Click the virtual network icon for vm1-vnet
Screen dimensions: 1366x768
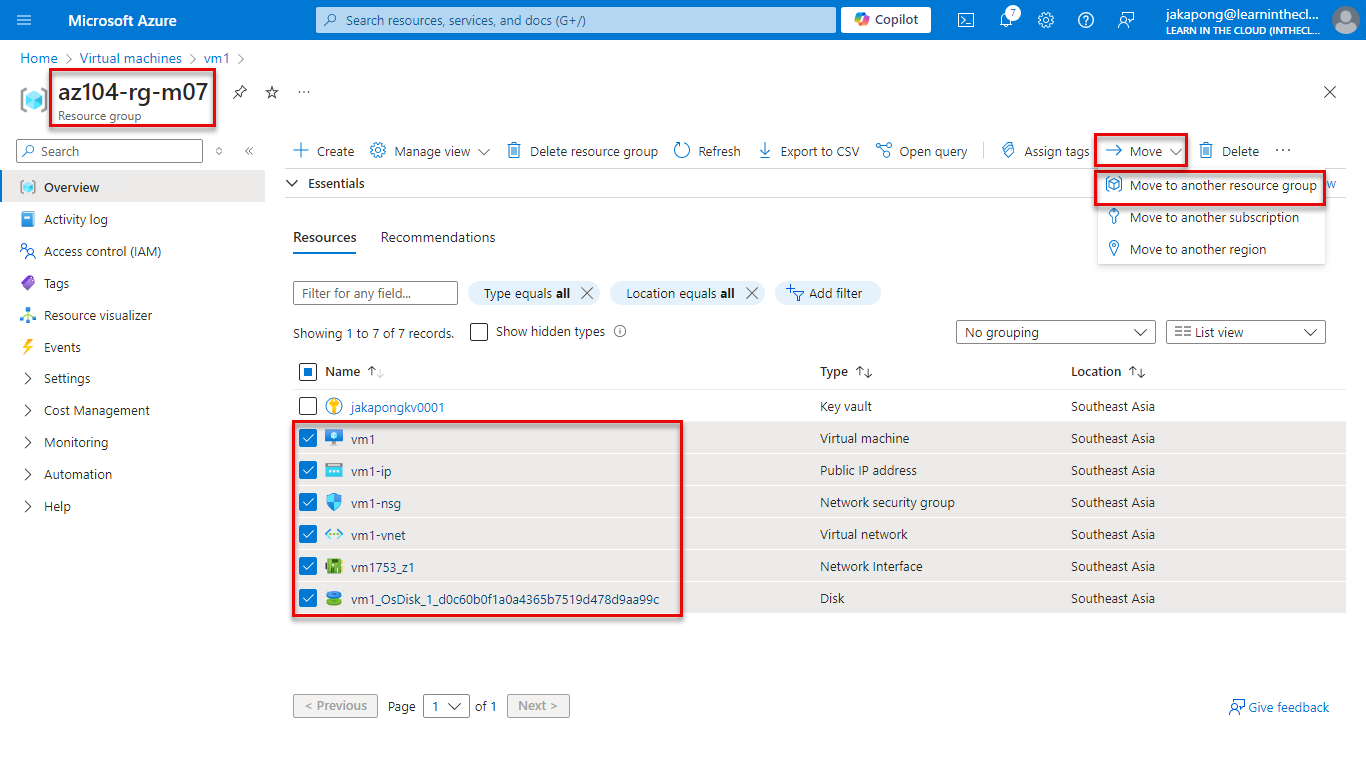pos(334,535)
